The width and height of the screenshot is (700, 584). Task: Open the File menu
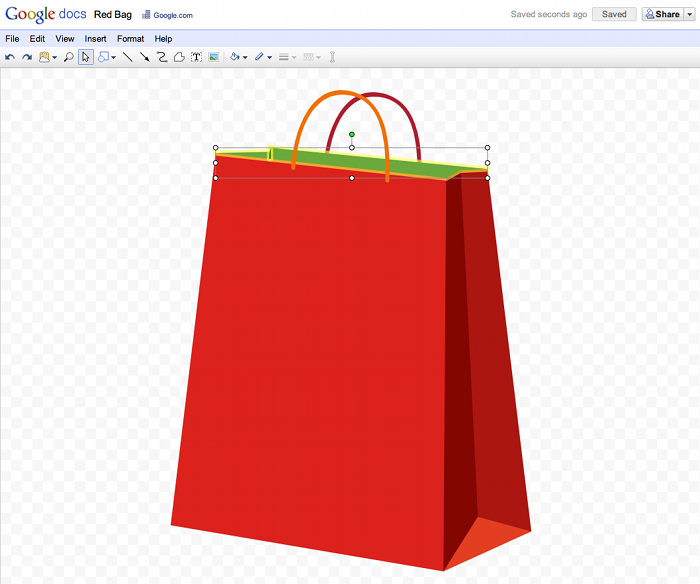[x=12, y=39]
